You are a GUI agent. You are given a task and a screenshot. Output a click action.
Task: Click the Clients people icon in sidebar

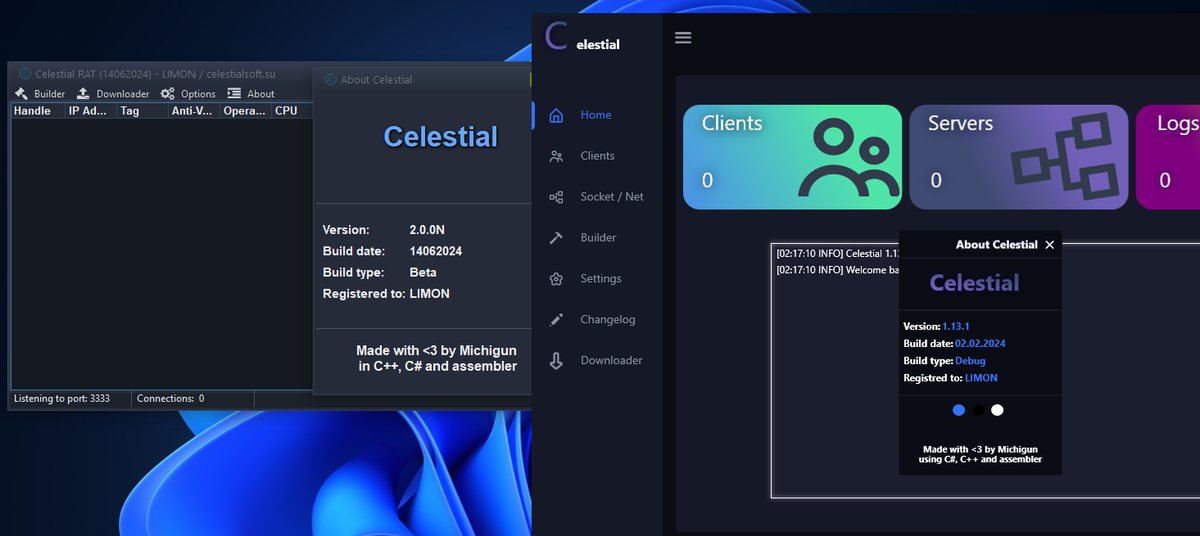coord(557,156)
